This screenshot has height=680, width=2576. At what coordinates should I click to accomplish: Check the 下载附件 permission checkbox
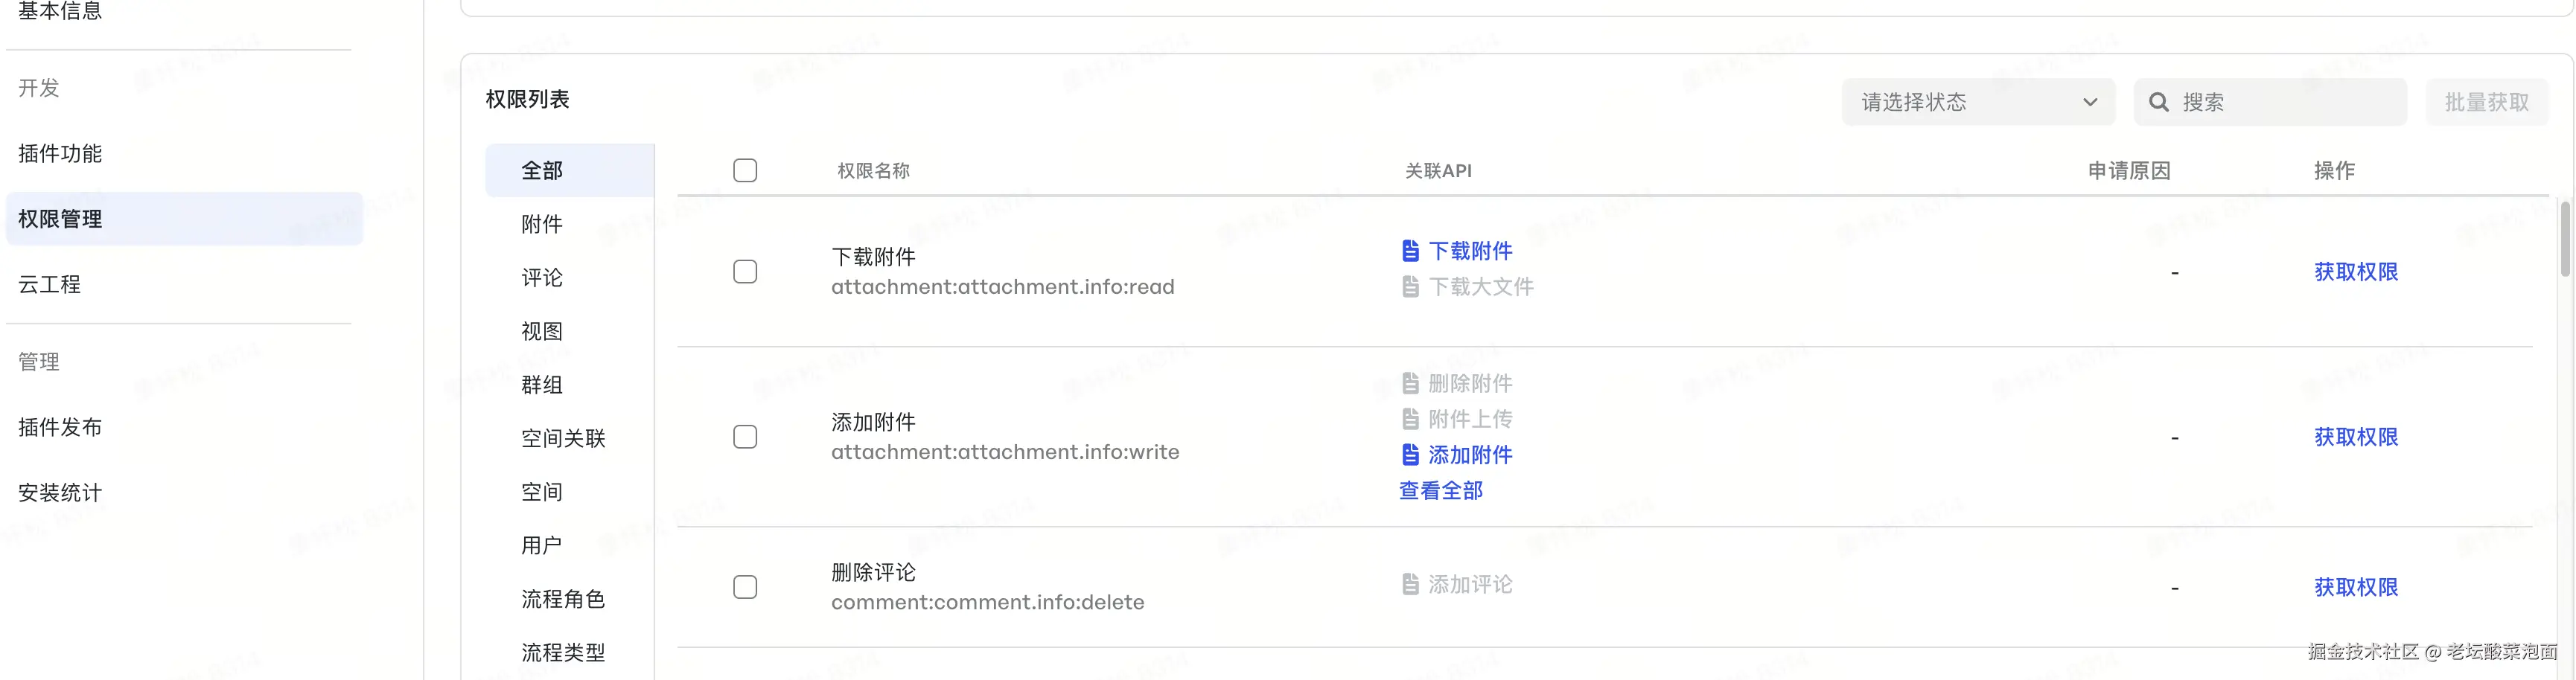[745, 272]
